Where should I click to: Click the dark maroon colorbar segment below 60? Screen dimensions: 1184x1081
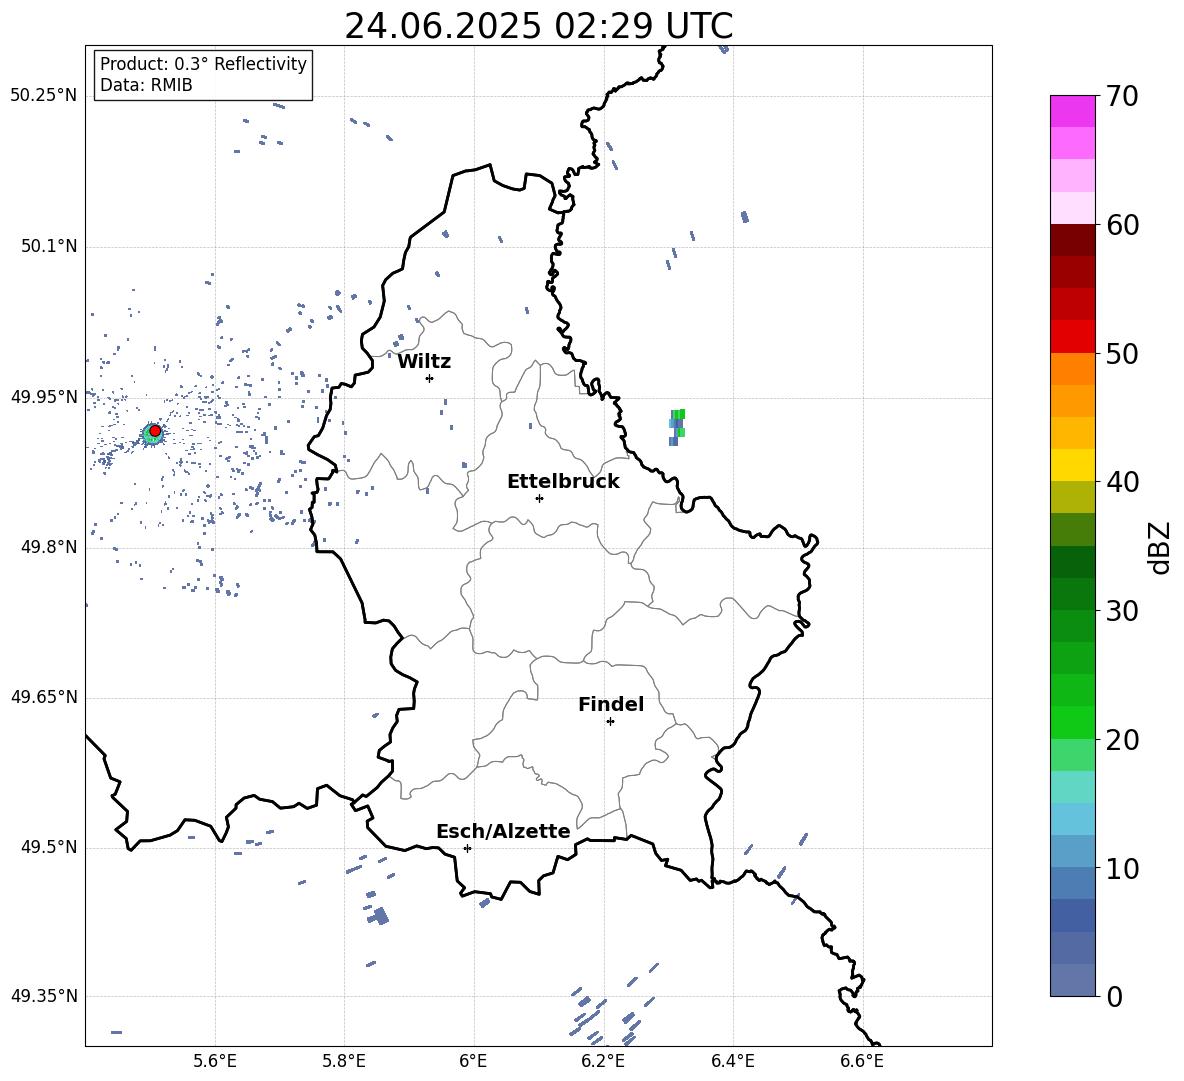[1072, 240]
